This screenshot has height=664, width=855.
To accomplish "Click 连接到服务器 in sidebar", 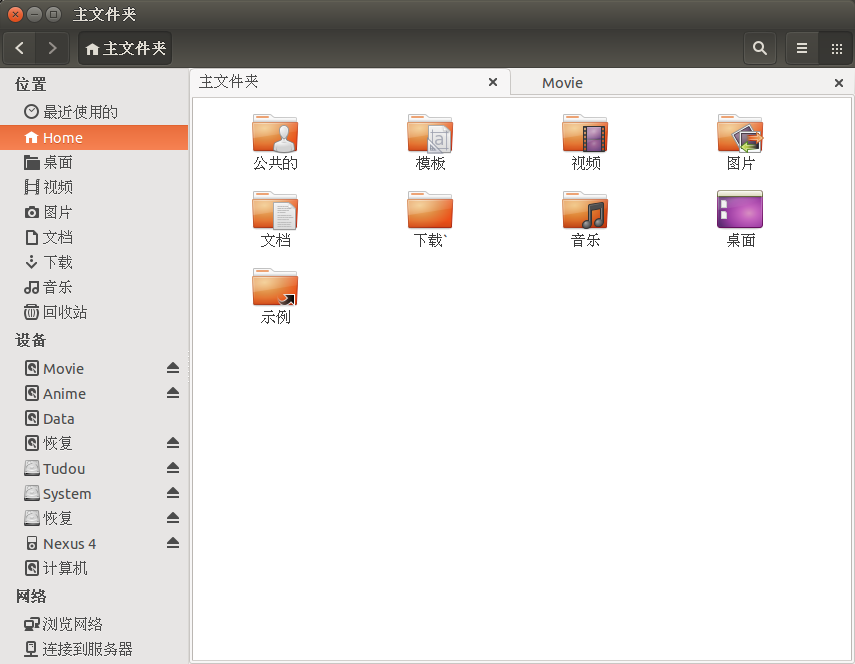I will [x=87, y=649].
